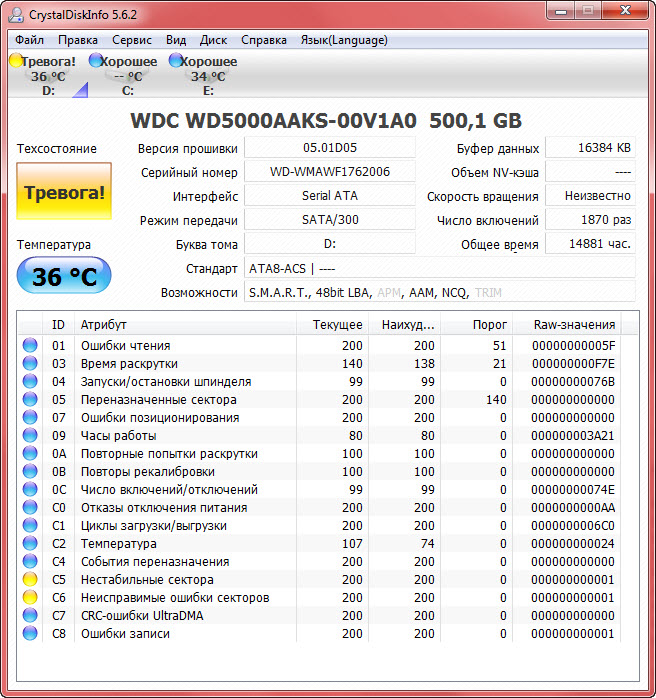656x698 pixels.
Task: Open the Файл menu
Action: (x=29, y=40)
